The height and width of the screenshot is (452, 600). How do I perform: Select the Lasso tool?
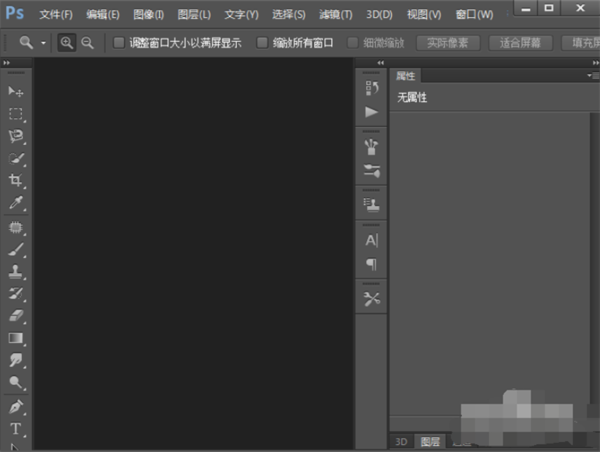(x=16, y=136)
